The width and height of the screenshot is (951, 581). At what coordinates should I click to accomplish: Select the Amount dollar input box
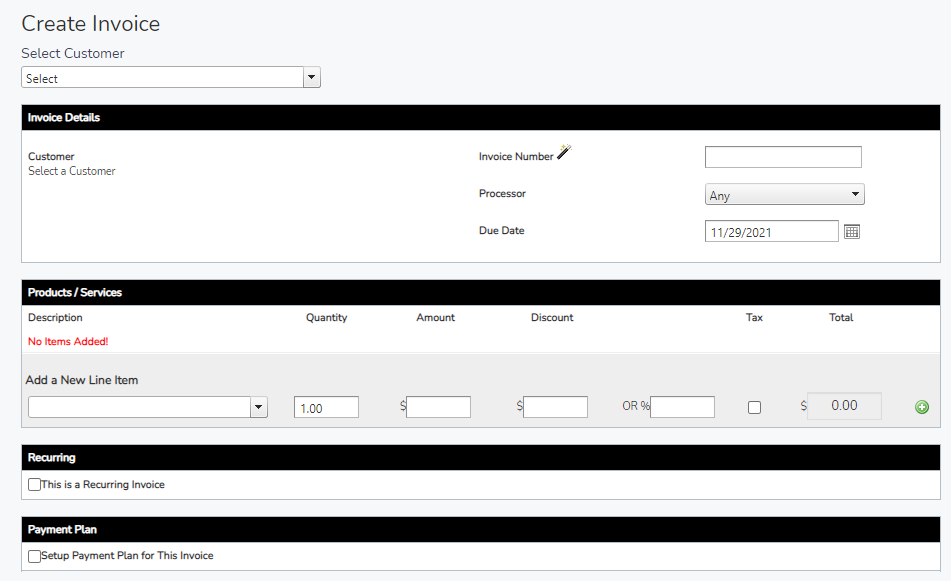click(x=438, y=407)
